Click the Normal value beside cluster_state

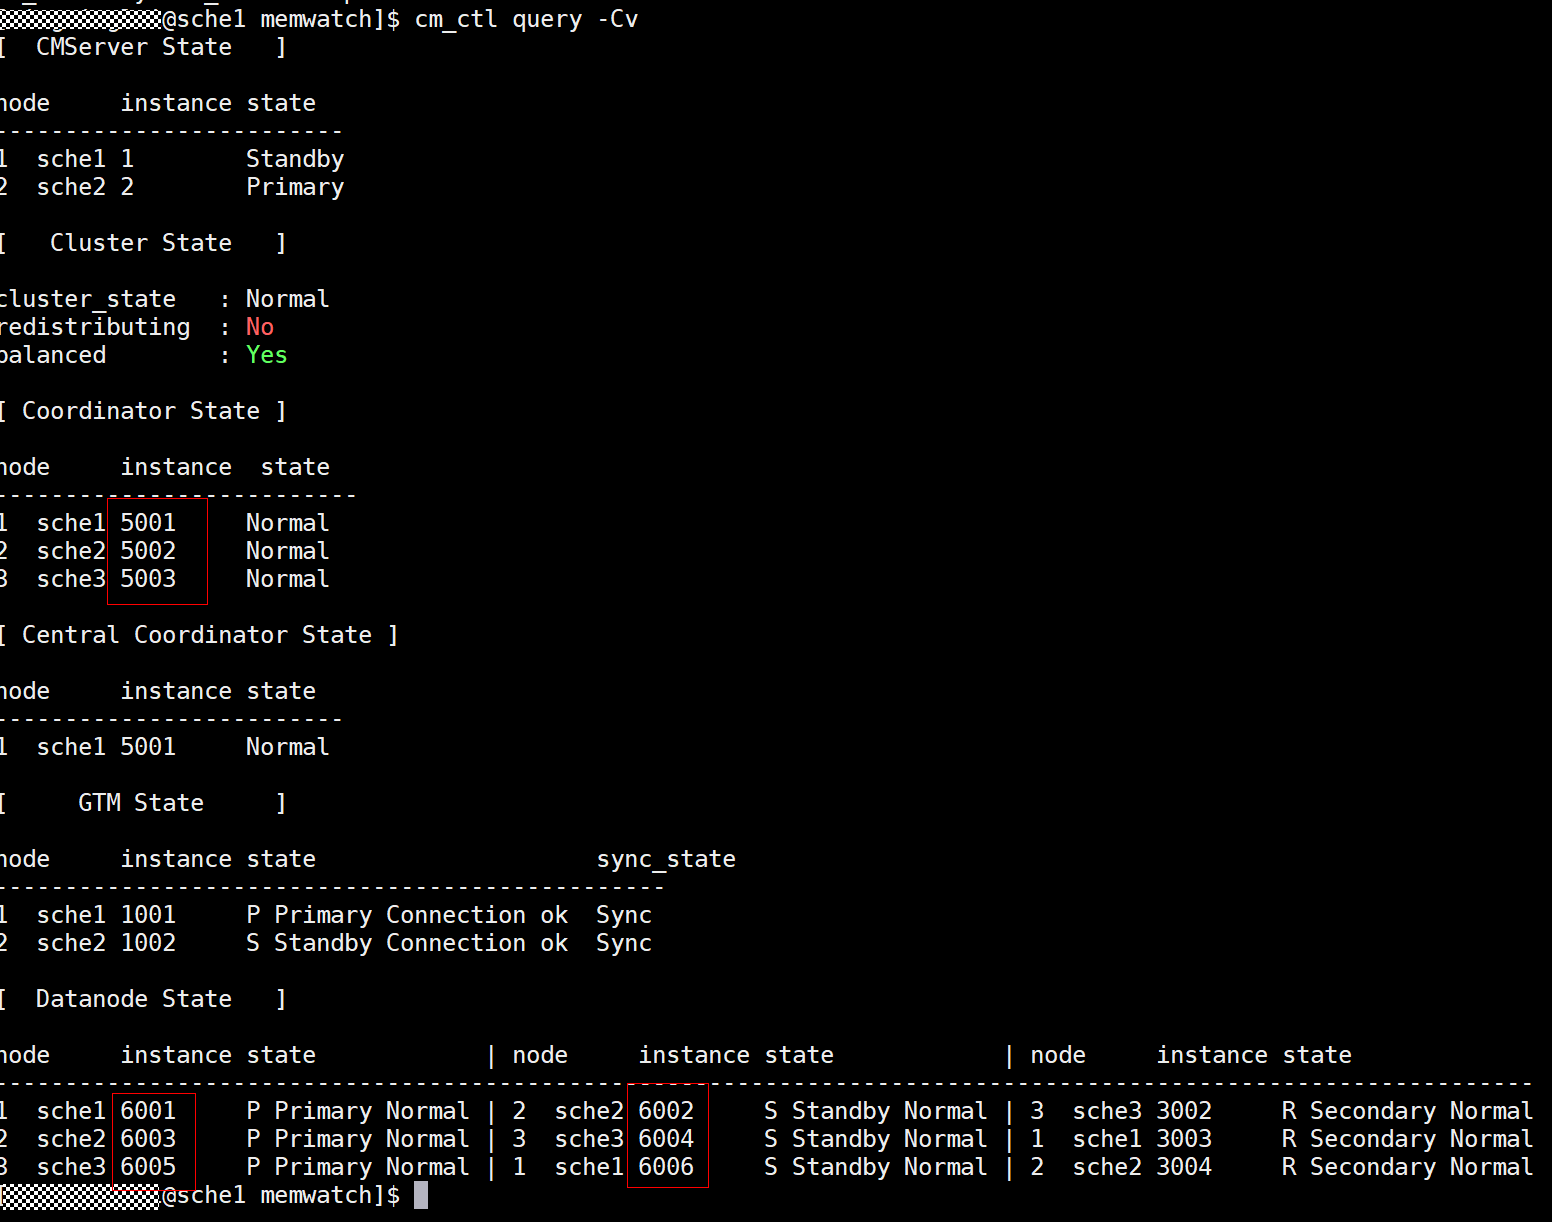coord(288,299)
